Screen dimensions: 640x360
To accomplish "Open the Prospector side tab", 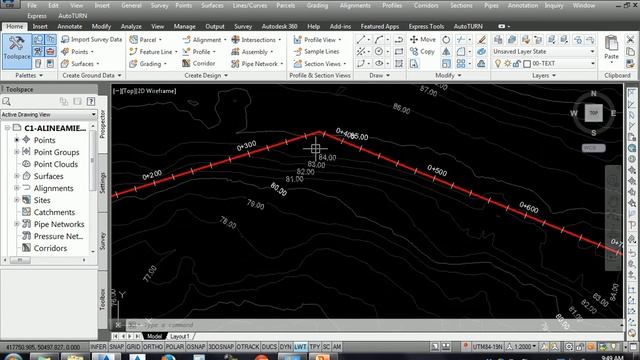I will click(x=102, y=124).
